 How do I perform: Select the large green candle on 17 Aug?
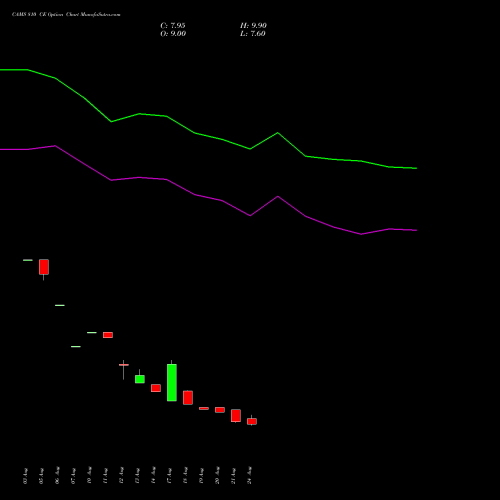click(172, 382)
